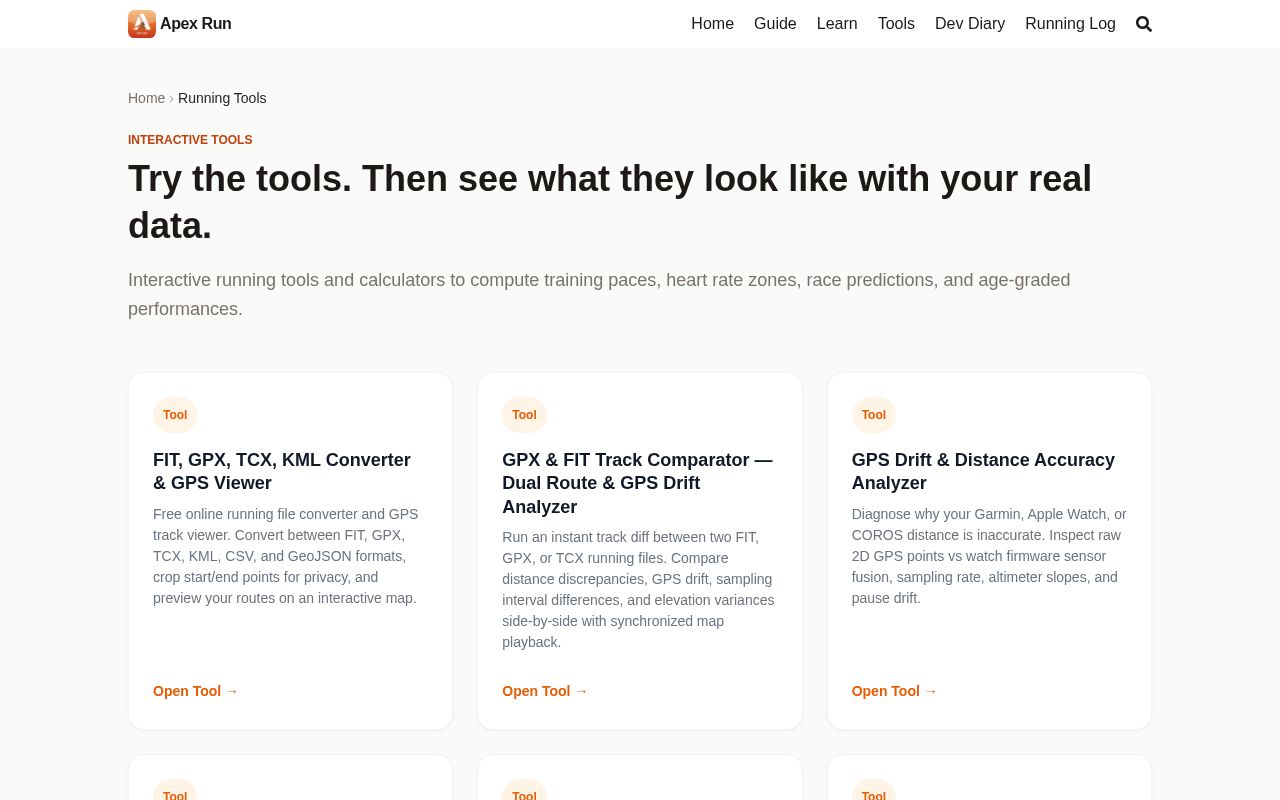
Task: Open the Guide nav item
Action: [x=775, y=24]
